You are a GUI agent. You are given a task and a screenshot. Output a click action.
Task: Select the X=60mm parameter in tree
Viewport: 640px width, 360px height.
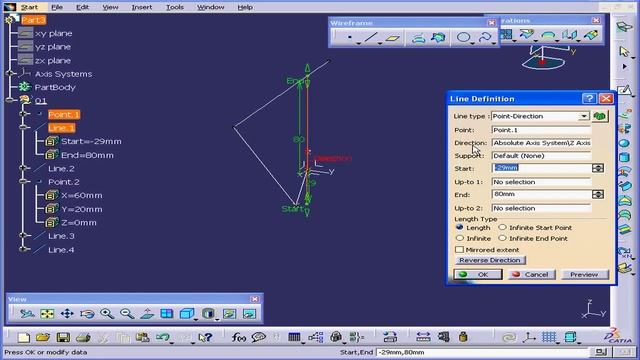[x=81, y=196]
